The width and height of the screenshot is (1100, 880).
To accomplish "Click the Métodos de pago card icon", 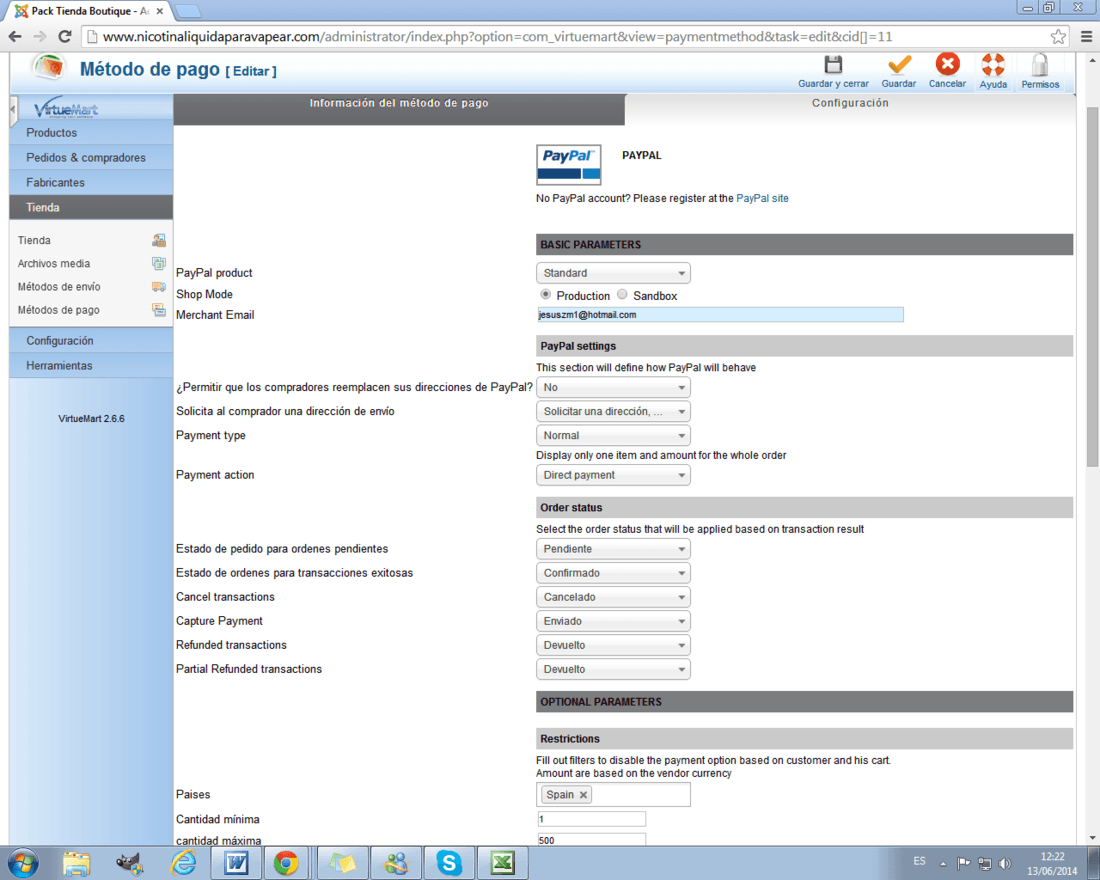I will 159,309.
